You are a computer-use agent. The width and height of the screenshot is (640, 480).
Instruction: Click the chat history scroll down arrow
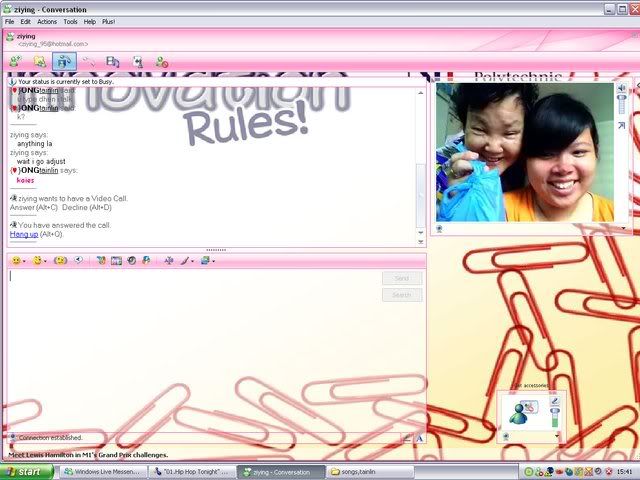coord(421,233)
